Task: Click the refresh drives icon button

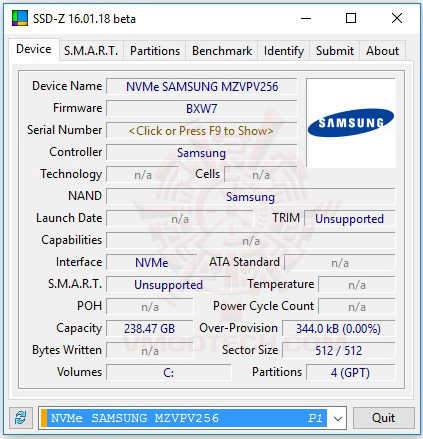Action: click(21, 418)
